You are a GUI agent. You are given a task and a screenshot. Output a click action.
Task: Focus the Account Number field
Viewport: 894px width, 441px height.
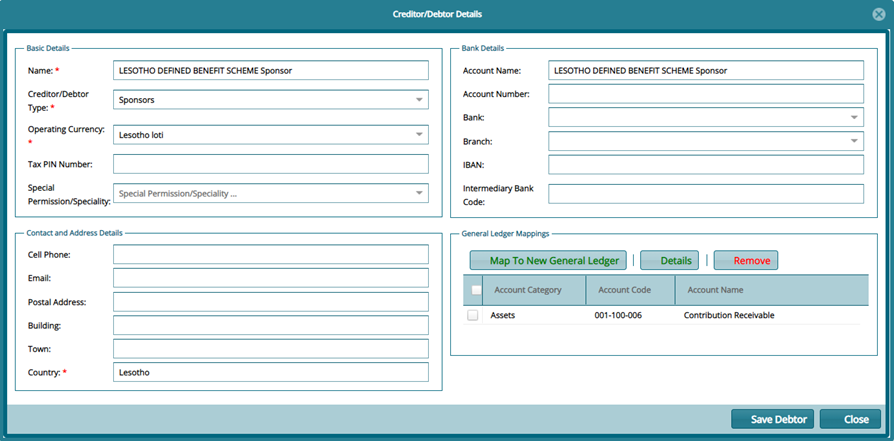tap(706, 94)
